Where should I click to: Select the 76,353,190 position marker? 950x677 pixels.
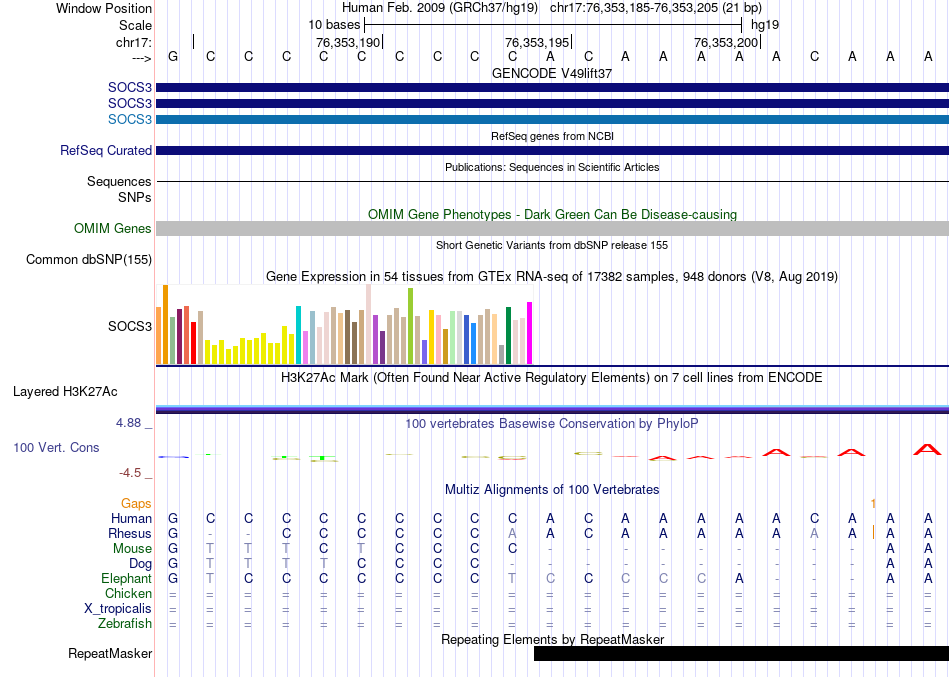[348, 42]
